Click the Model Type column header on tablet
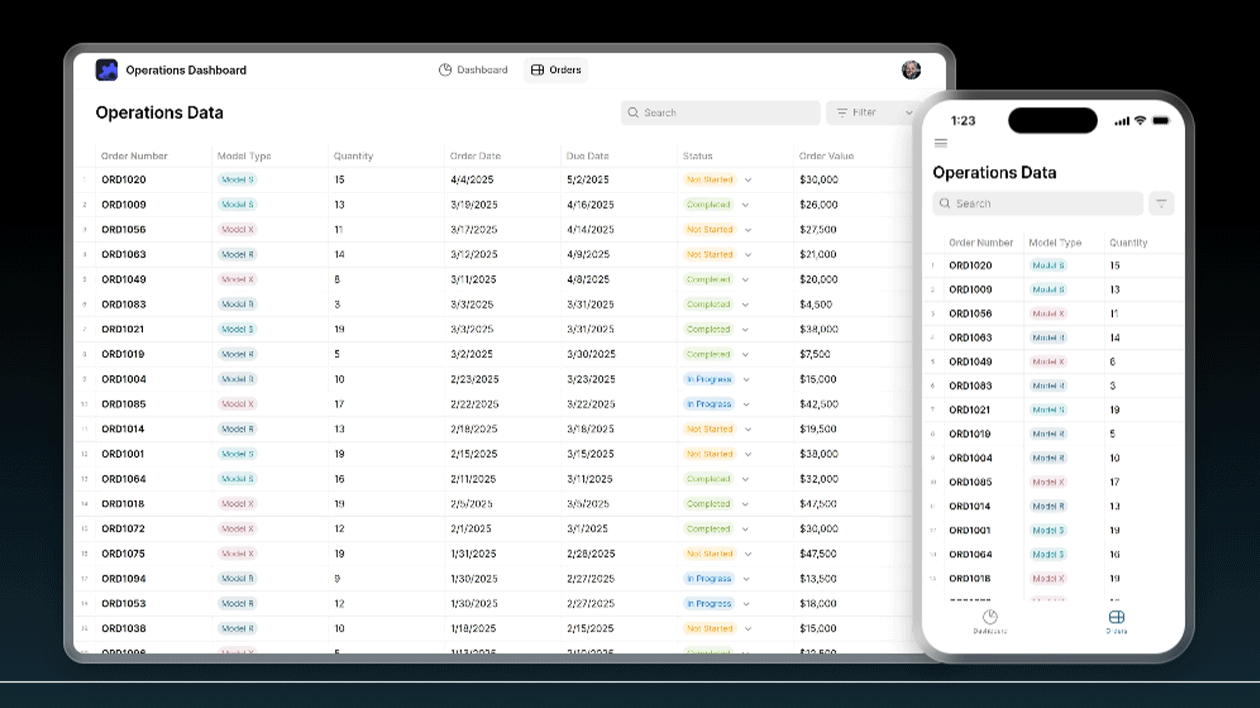The width and height of the screenshot is (1260, 708). (x=244, y=156)
